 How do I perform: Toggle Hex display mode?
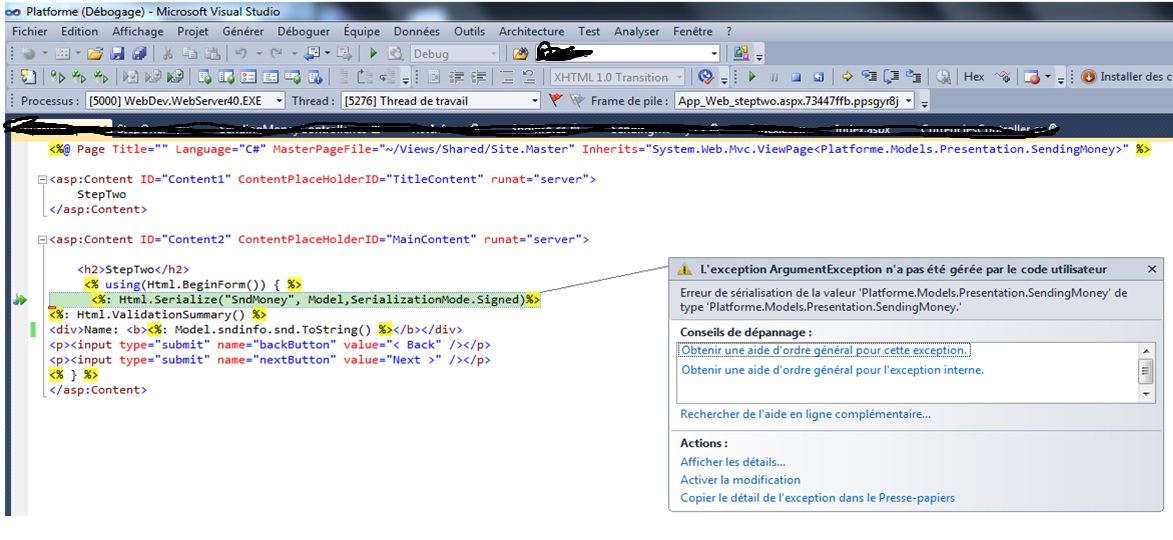tap(973, 77)
